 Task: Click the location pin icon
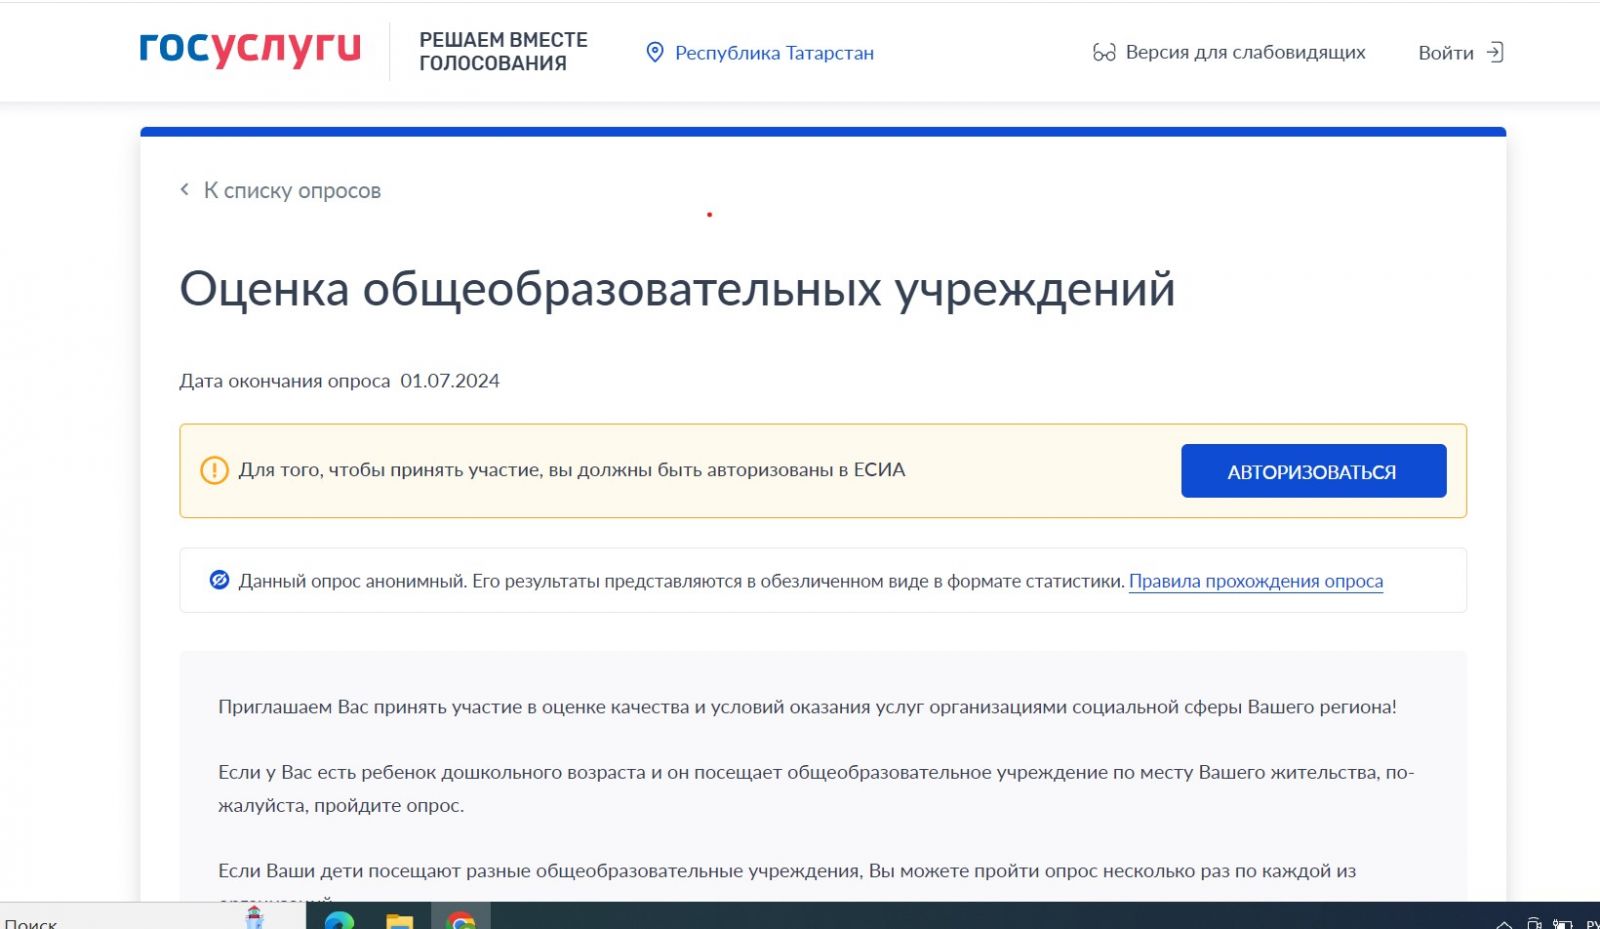655,53
